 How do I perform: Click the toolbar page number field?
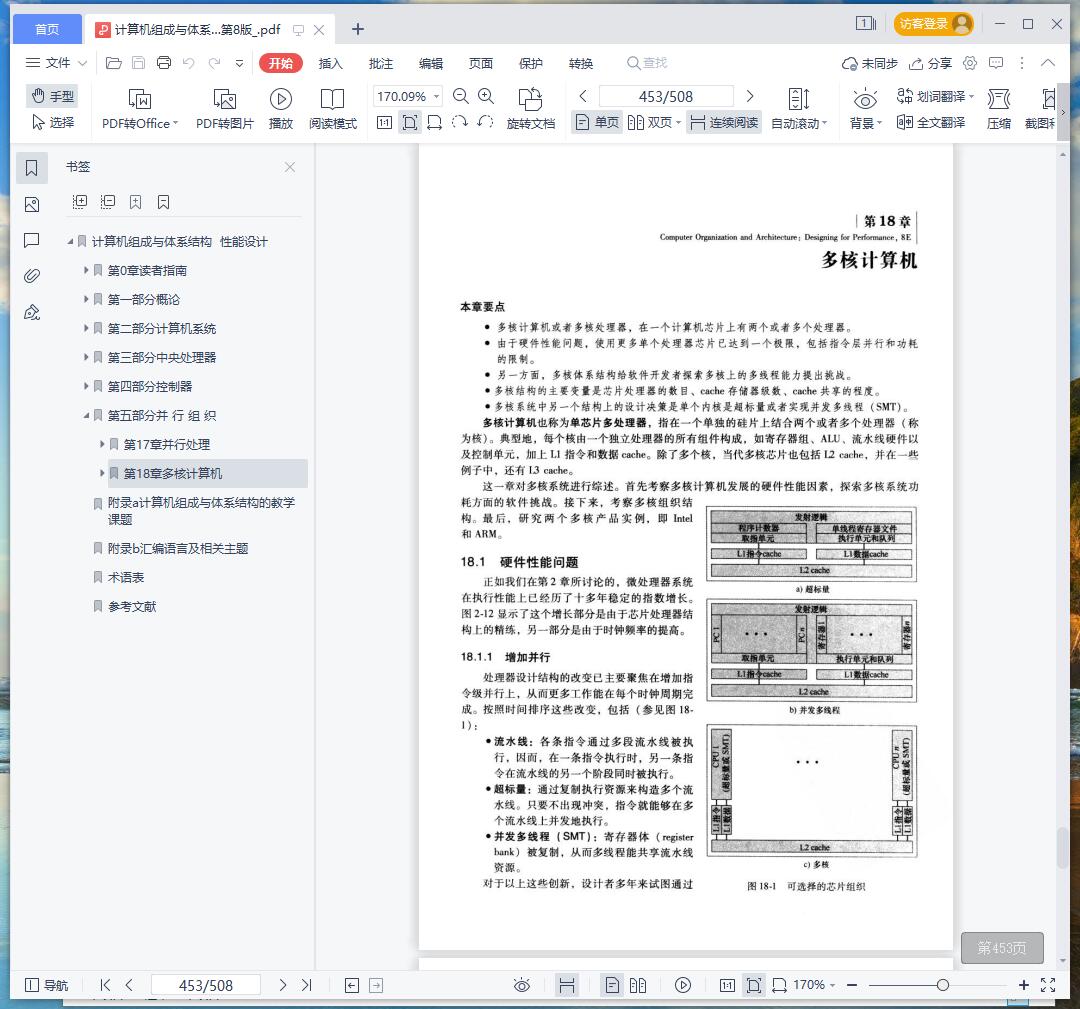[666, 96]
